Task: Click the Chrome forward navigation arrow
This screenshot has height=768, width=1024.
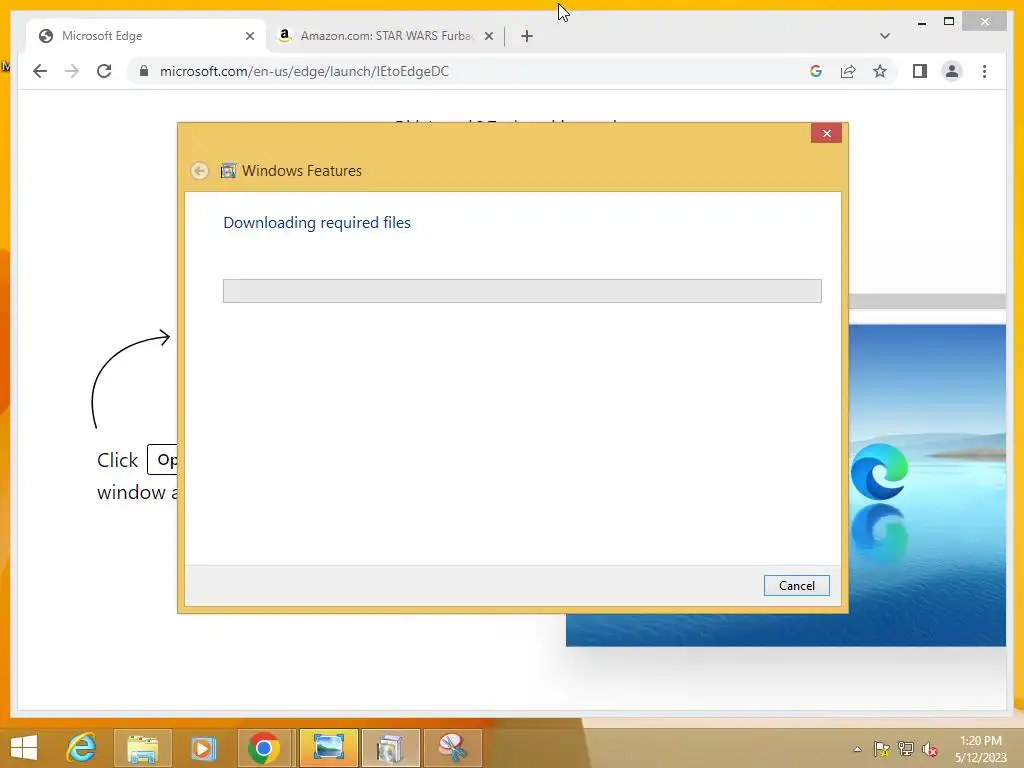Action: (x=72, y=71)
